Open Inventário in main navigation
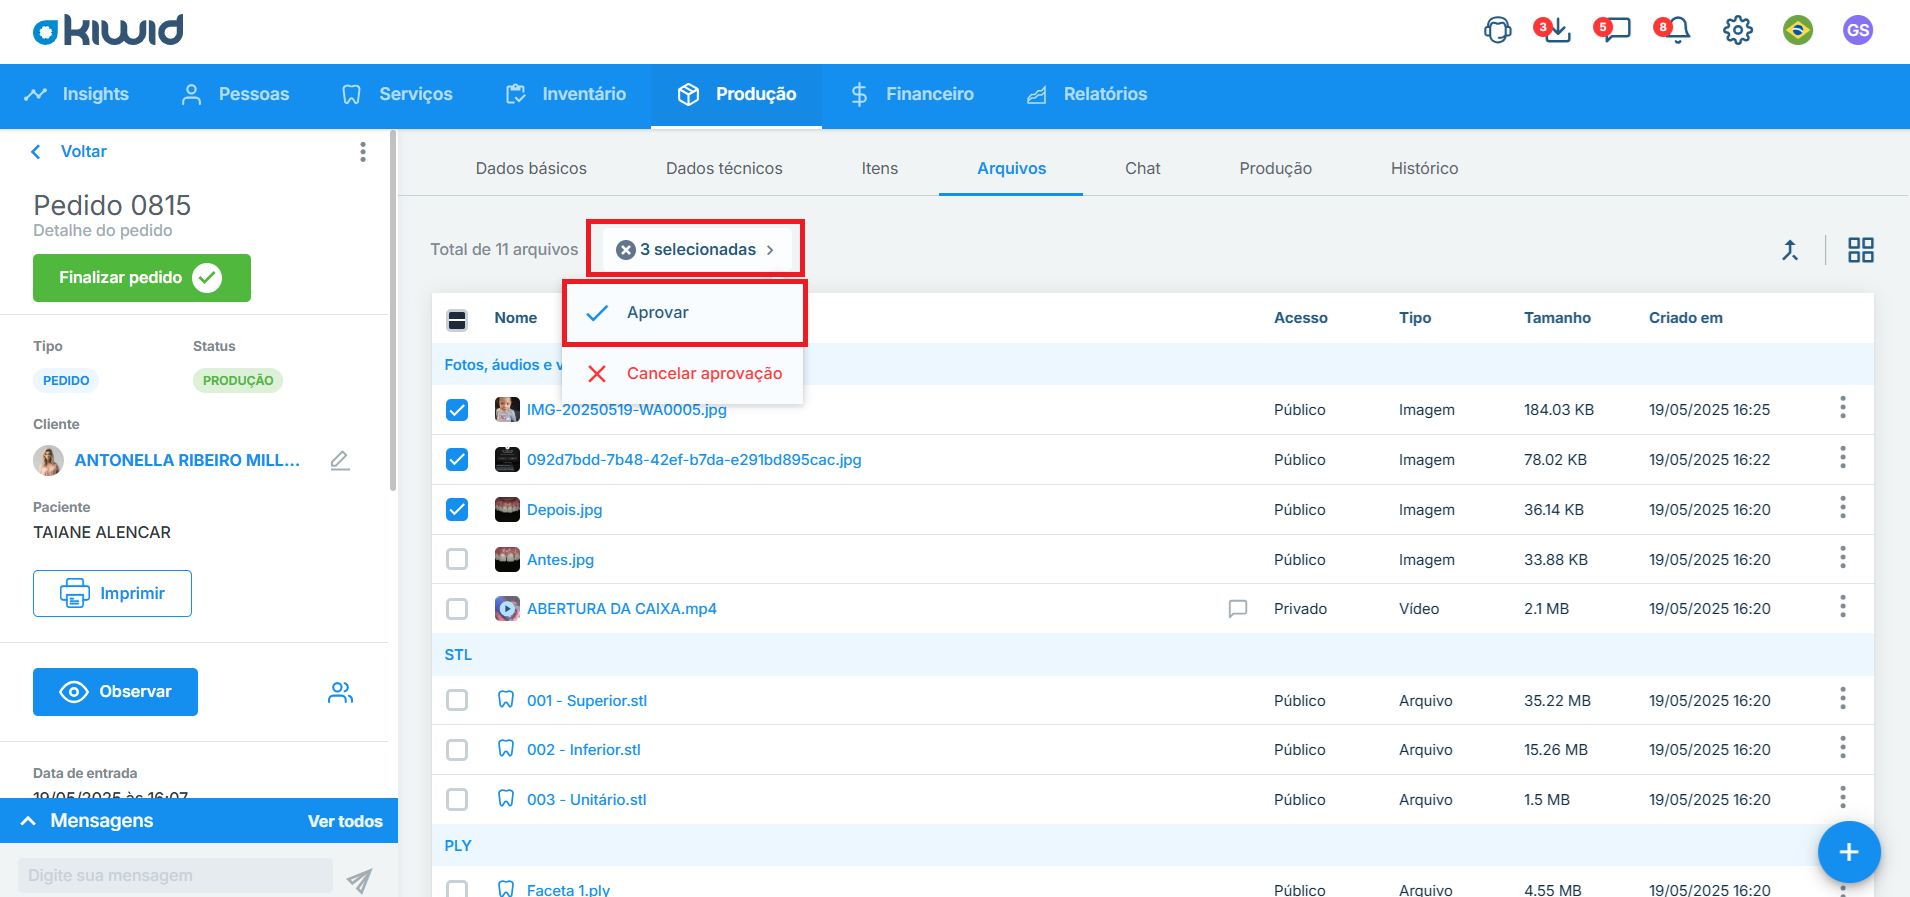The image size is (1910, 897). point(567,94)
